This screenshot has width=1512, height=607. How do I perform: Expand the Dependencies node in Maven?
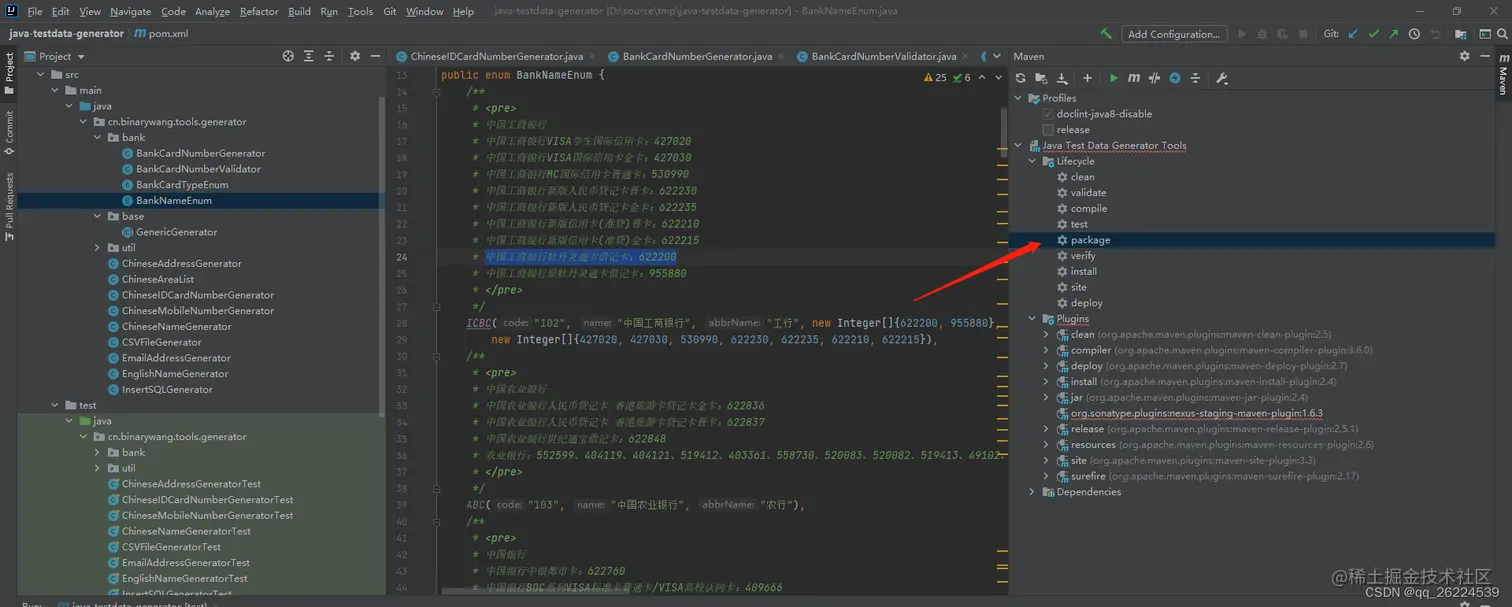[x=1032, y=492]
